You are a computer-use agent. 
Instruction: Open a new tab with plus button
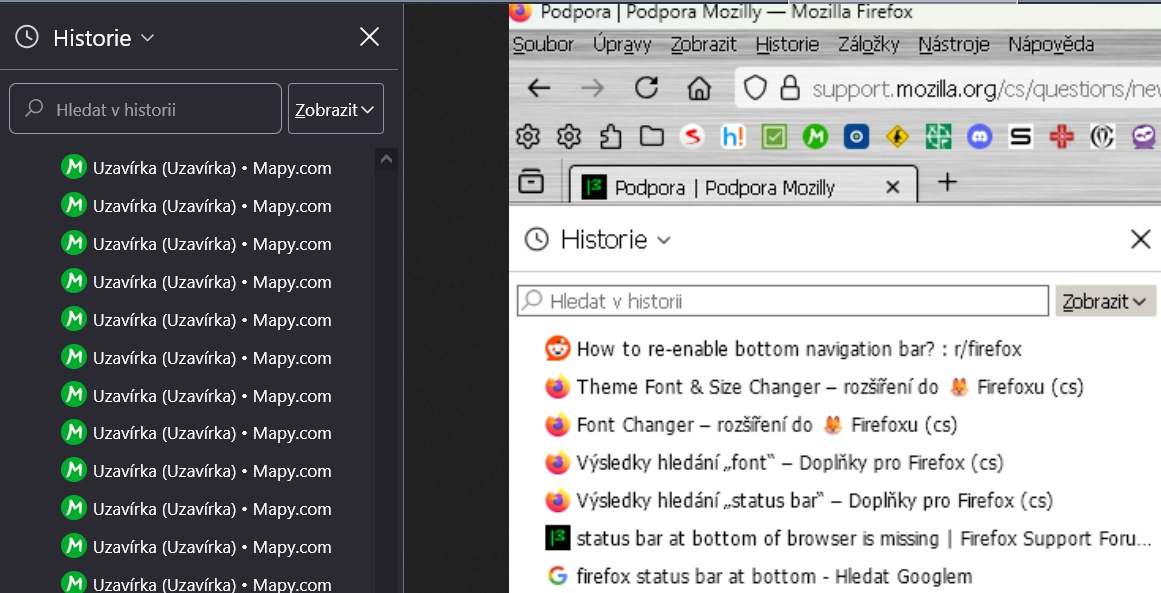(x=948, y=181)
